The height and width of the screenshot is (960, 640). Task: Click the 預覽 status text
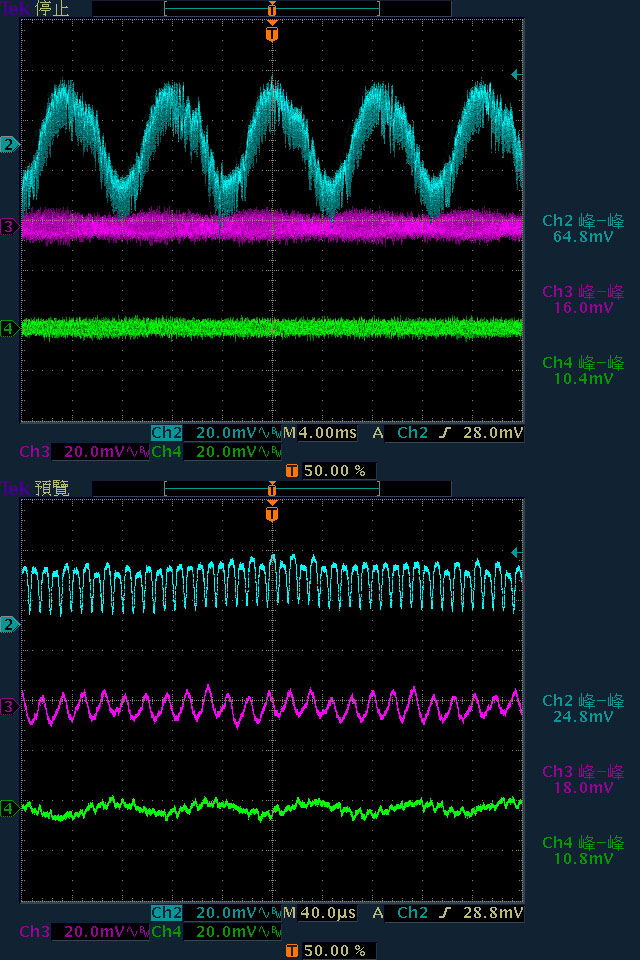(52, 489)
